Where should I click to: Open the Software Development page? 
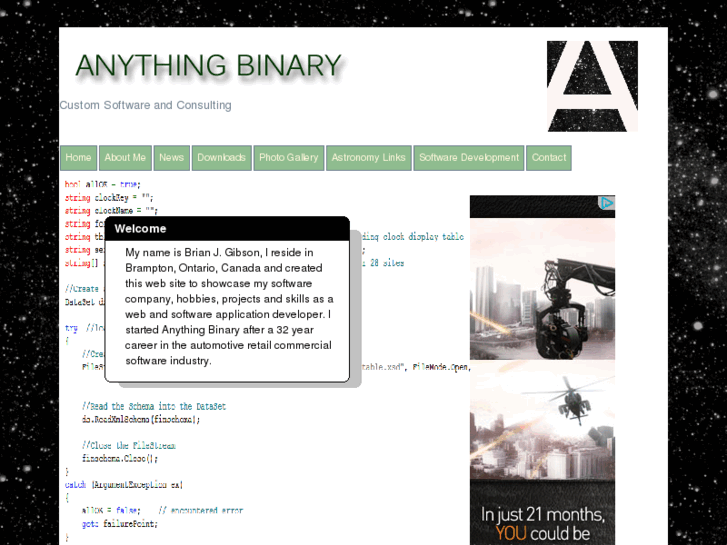[469, 158]
